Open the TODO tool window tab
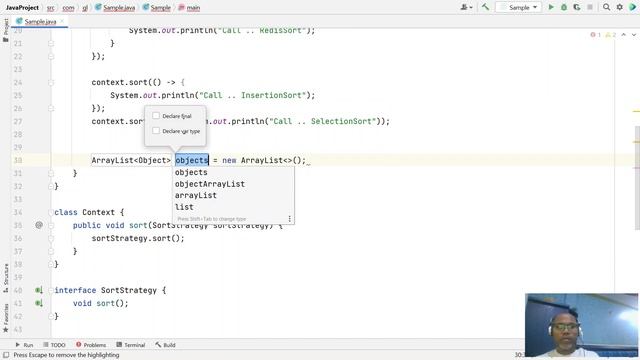Screen dimensions: 640x360 (54, 345)
